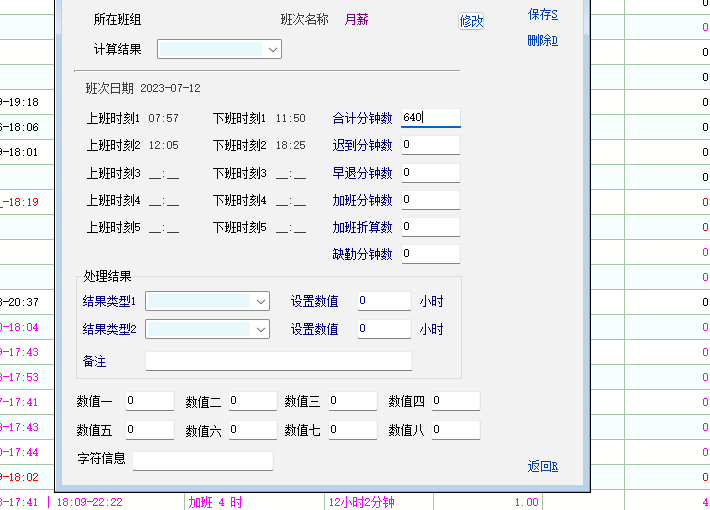This screenshot has width=710, height=510.
Task: Click the 保存 link
Action: [x=542, y=14]
